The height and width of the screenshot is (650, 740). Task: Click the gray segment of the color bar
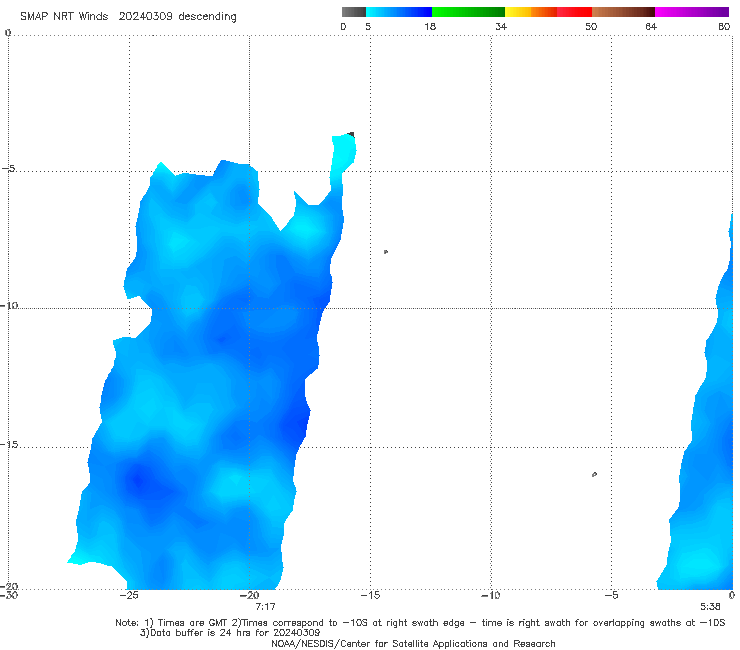point(354,12)
